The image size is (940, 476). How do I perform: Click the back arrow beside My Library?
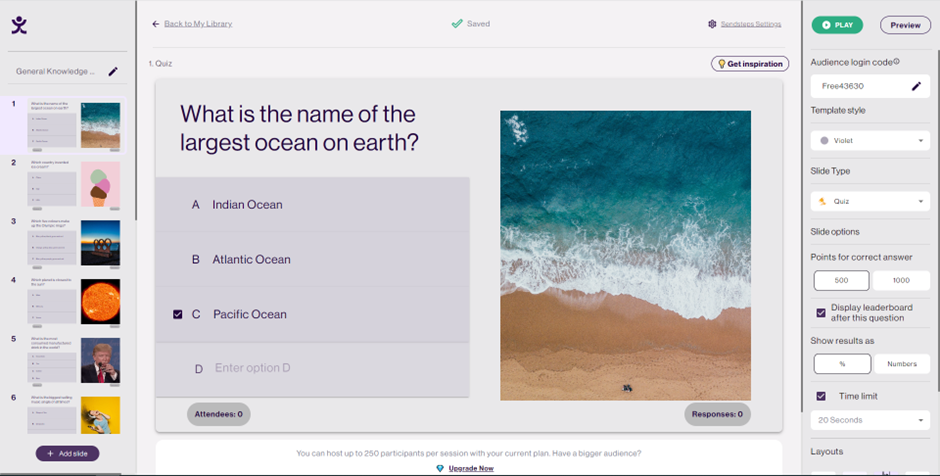click(156, 24)
